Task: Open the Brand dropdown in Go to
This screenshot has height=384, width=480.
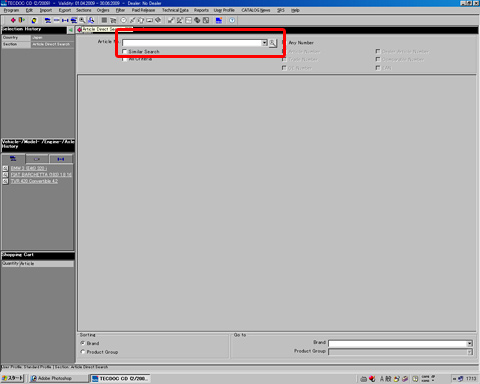Action: pos(469,343)
